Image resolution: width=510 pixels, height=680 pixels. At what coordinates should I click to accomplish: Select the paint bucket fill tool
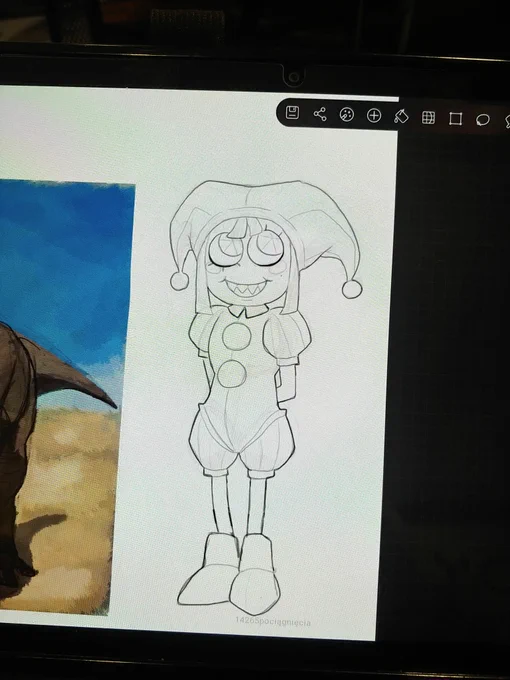[x=401, y=116]
